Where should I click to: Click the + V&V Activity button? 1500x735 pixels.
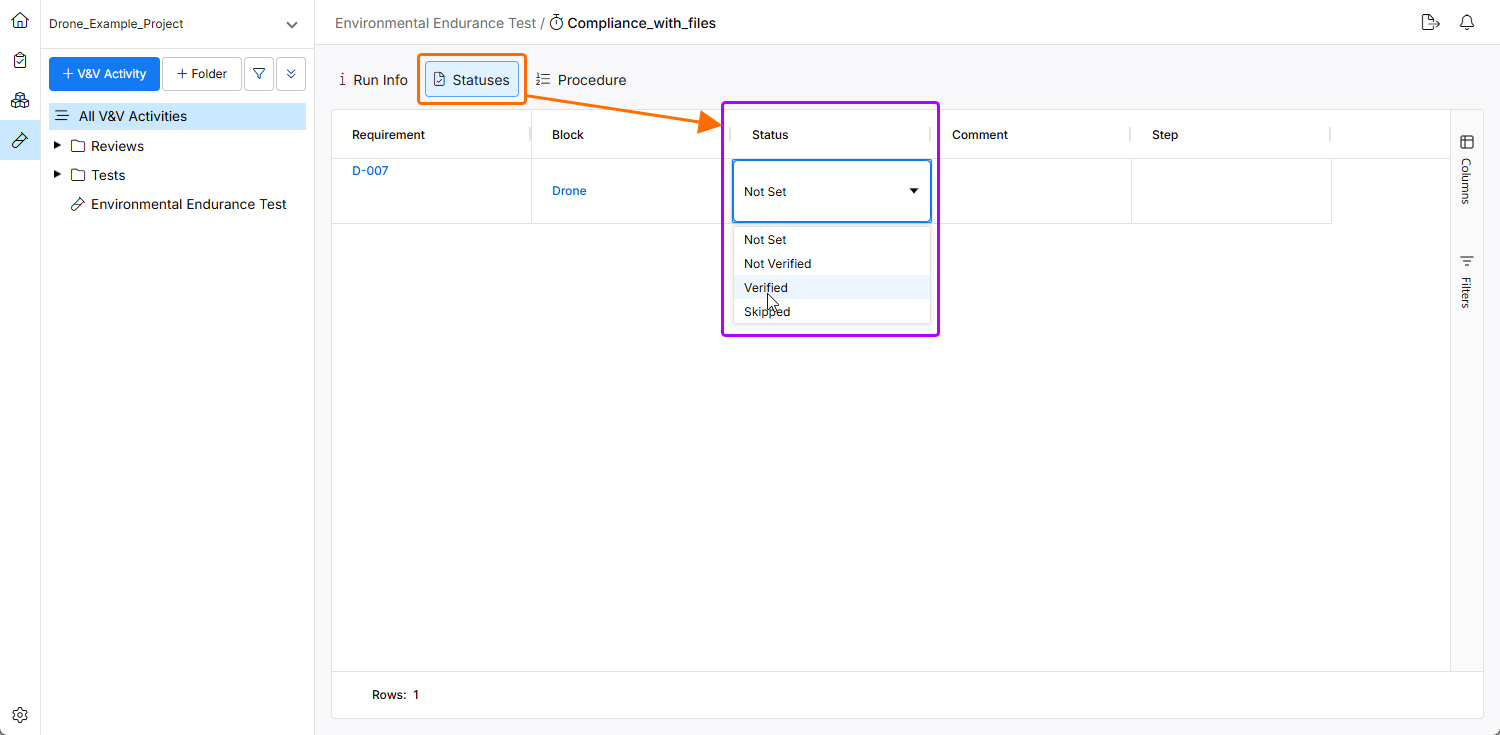[104, 74]
